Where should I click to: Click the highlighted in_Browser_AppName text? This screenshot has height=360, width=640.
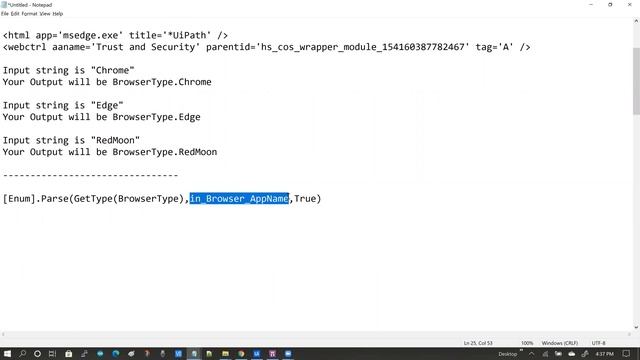[x=239, y=198]
